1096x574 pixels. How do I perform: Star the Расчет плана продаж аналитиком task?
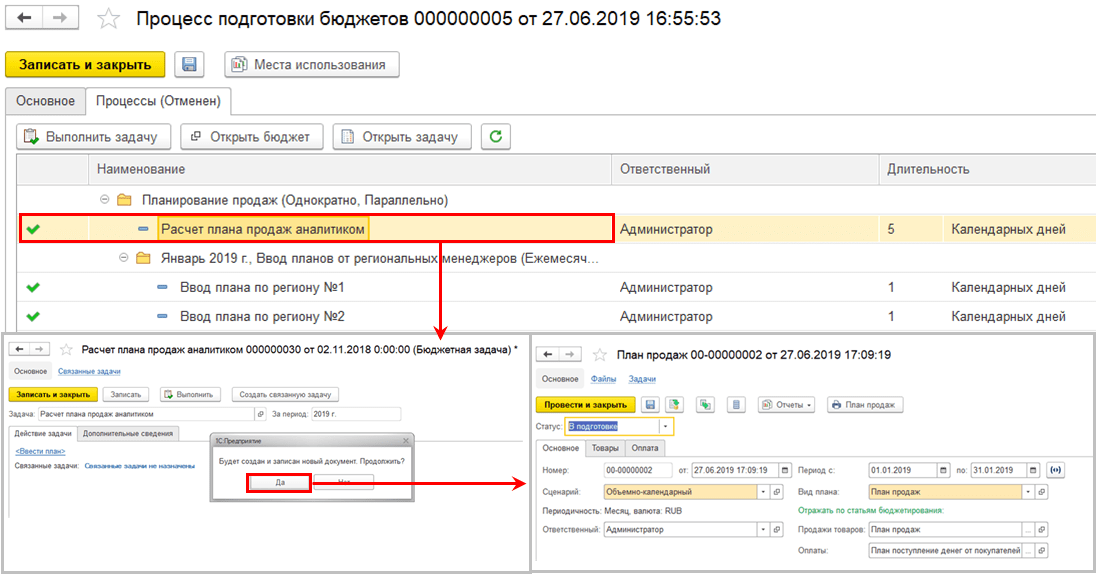click(x=66, y=350)
